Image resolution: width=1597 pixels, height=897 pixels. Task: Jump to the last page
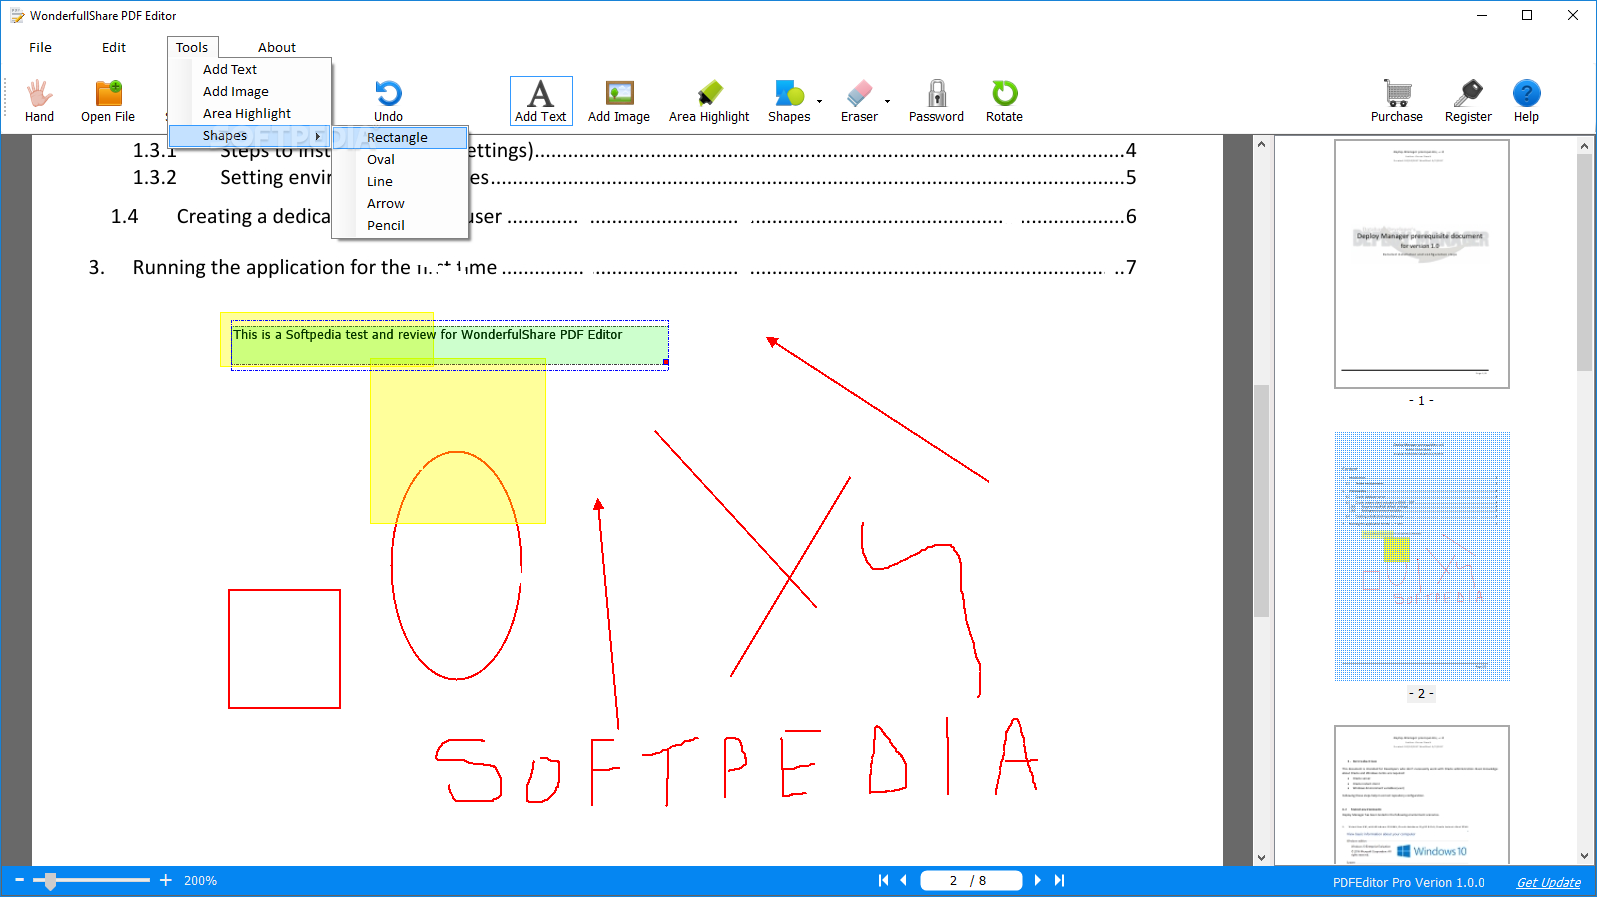[1059, 880]
